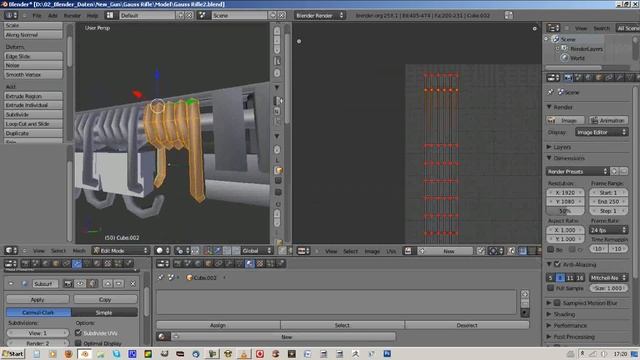640x360 pixels.
Task: Add a new scene with the plus icon beside Scene
Action: click(x=273, y=16)
